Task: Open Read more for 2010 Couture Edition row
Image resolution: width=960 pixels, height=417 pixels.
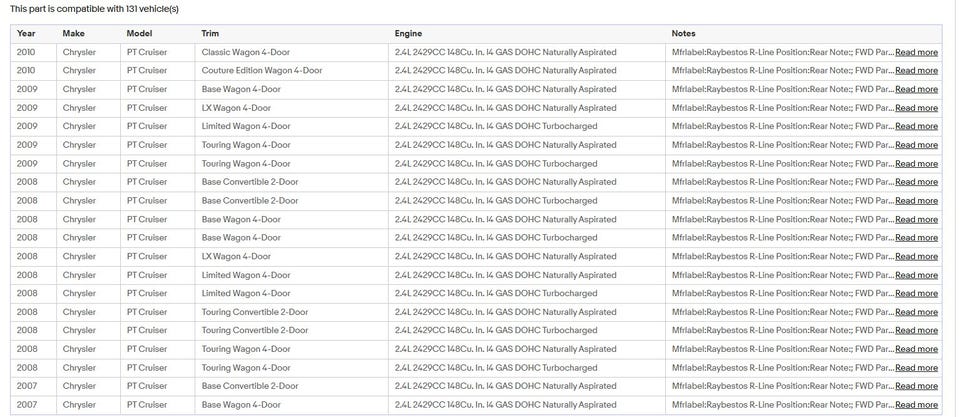Action: click(916, 71)
